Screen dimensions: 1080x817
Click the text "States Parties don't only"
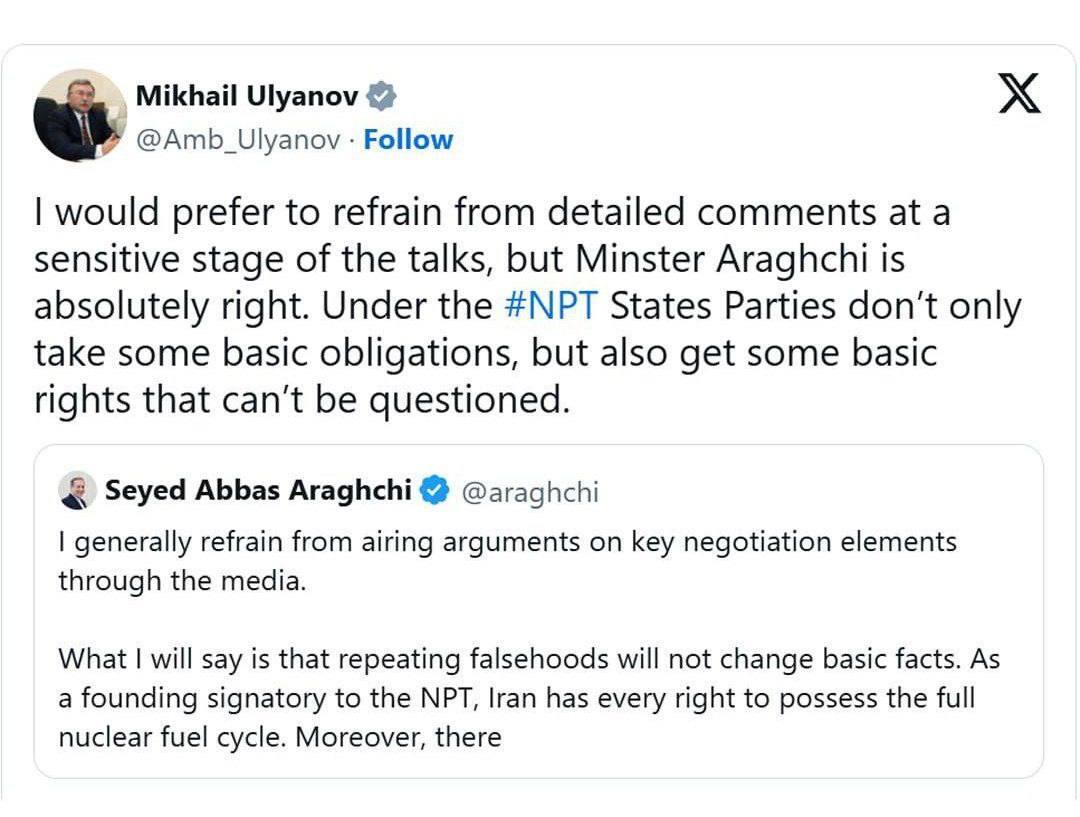tap(816, 306)
